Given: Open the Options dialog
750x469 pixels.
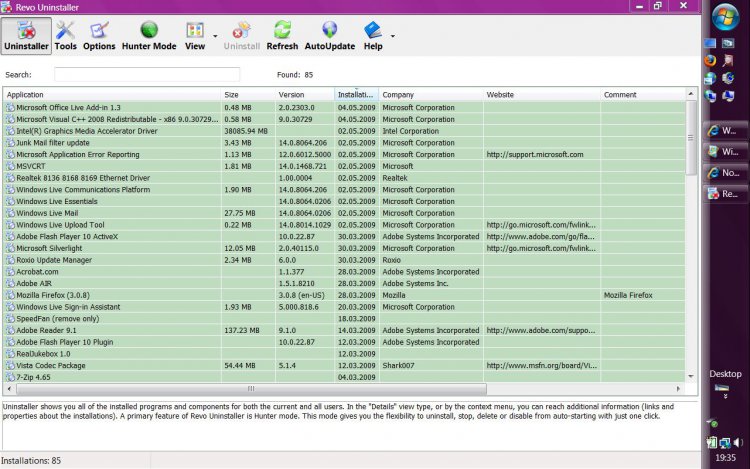Looking at the screenshot, I should [99, 36].
